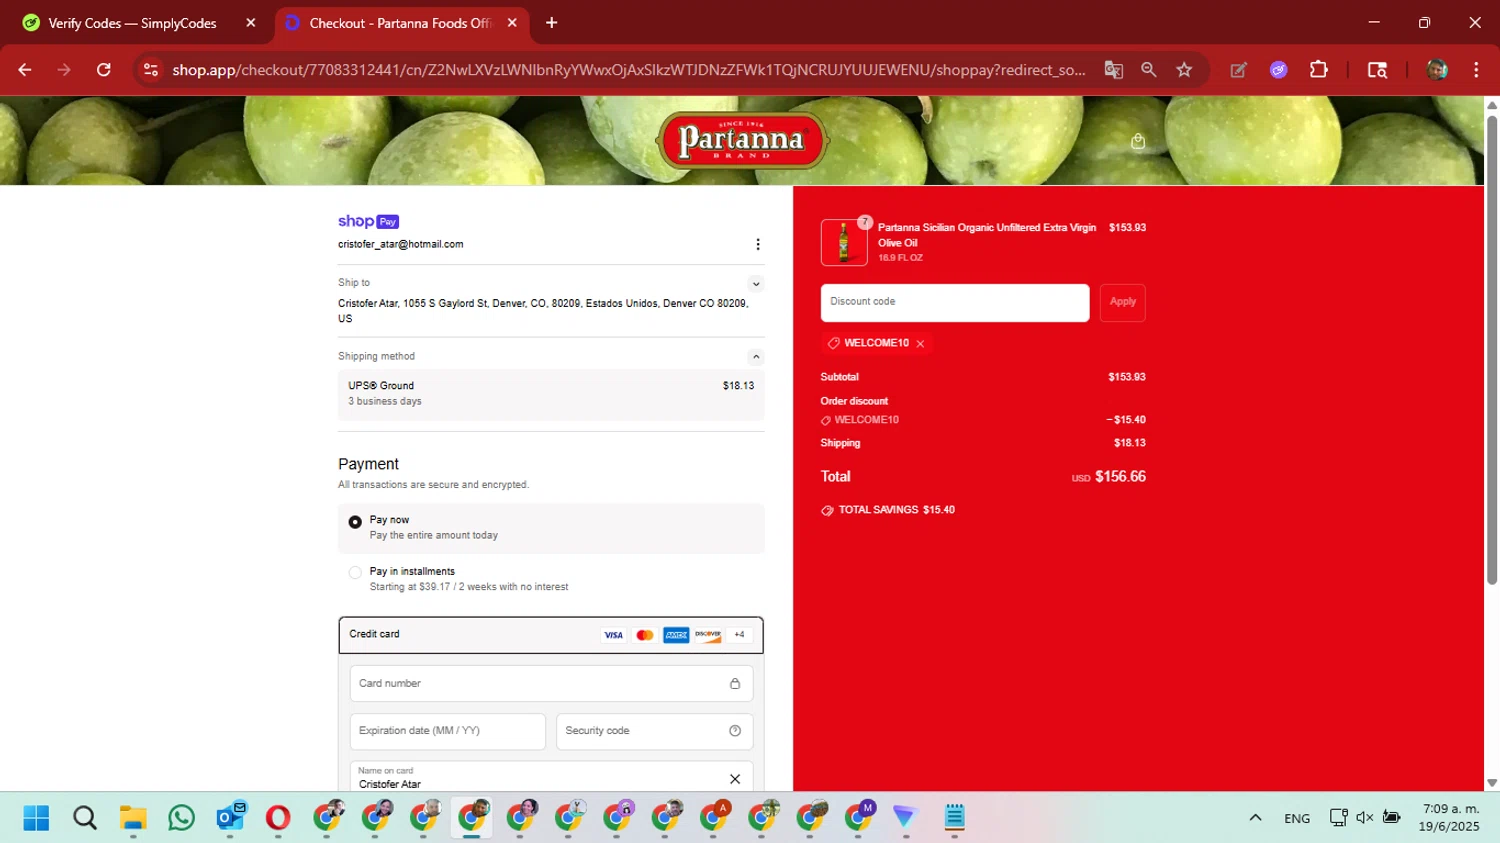Open Opera browser from the taskbar
This screenshot has height=843, width=1500.
278,818
